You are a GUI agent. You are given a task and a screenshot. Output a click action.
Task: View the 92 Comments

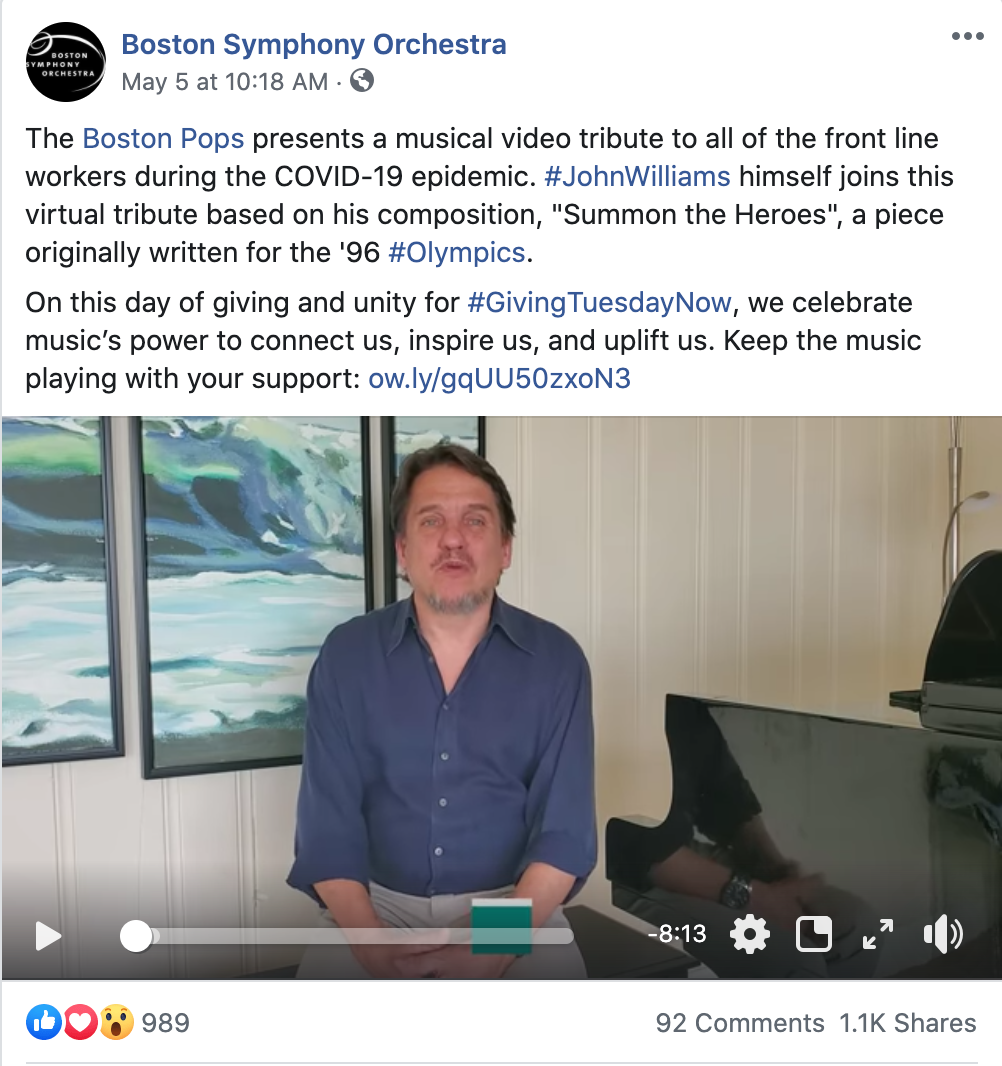(740, 1022)
